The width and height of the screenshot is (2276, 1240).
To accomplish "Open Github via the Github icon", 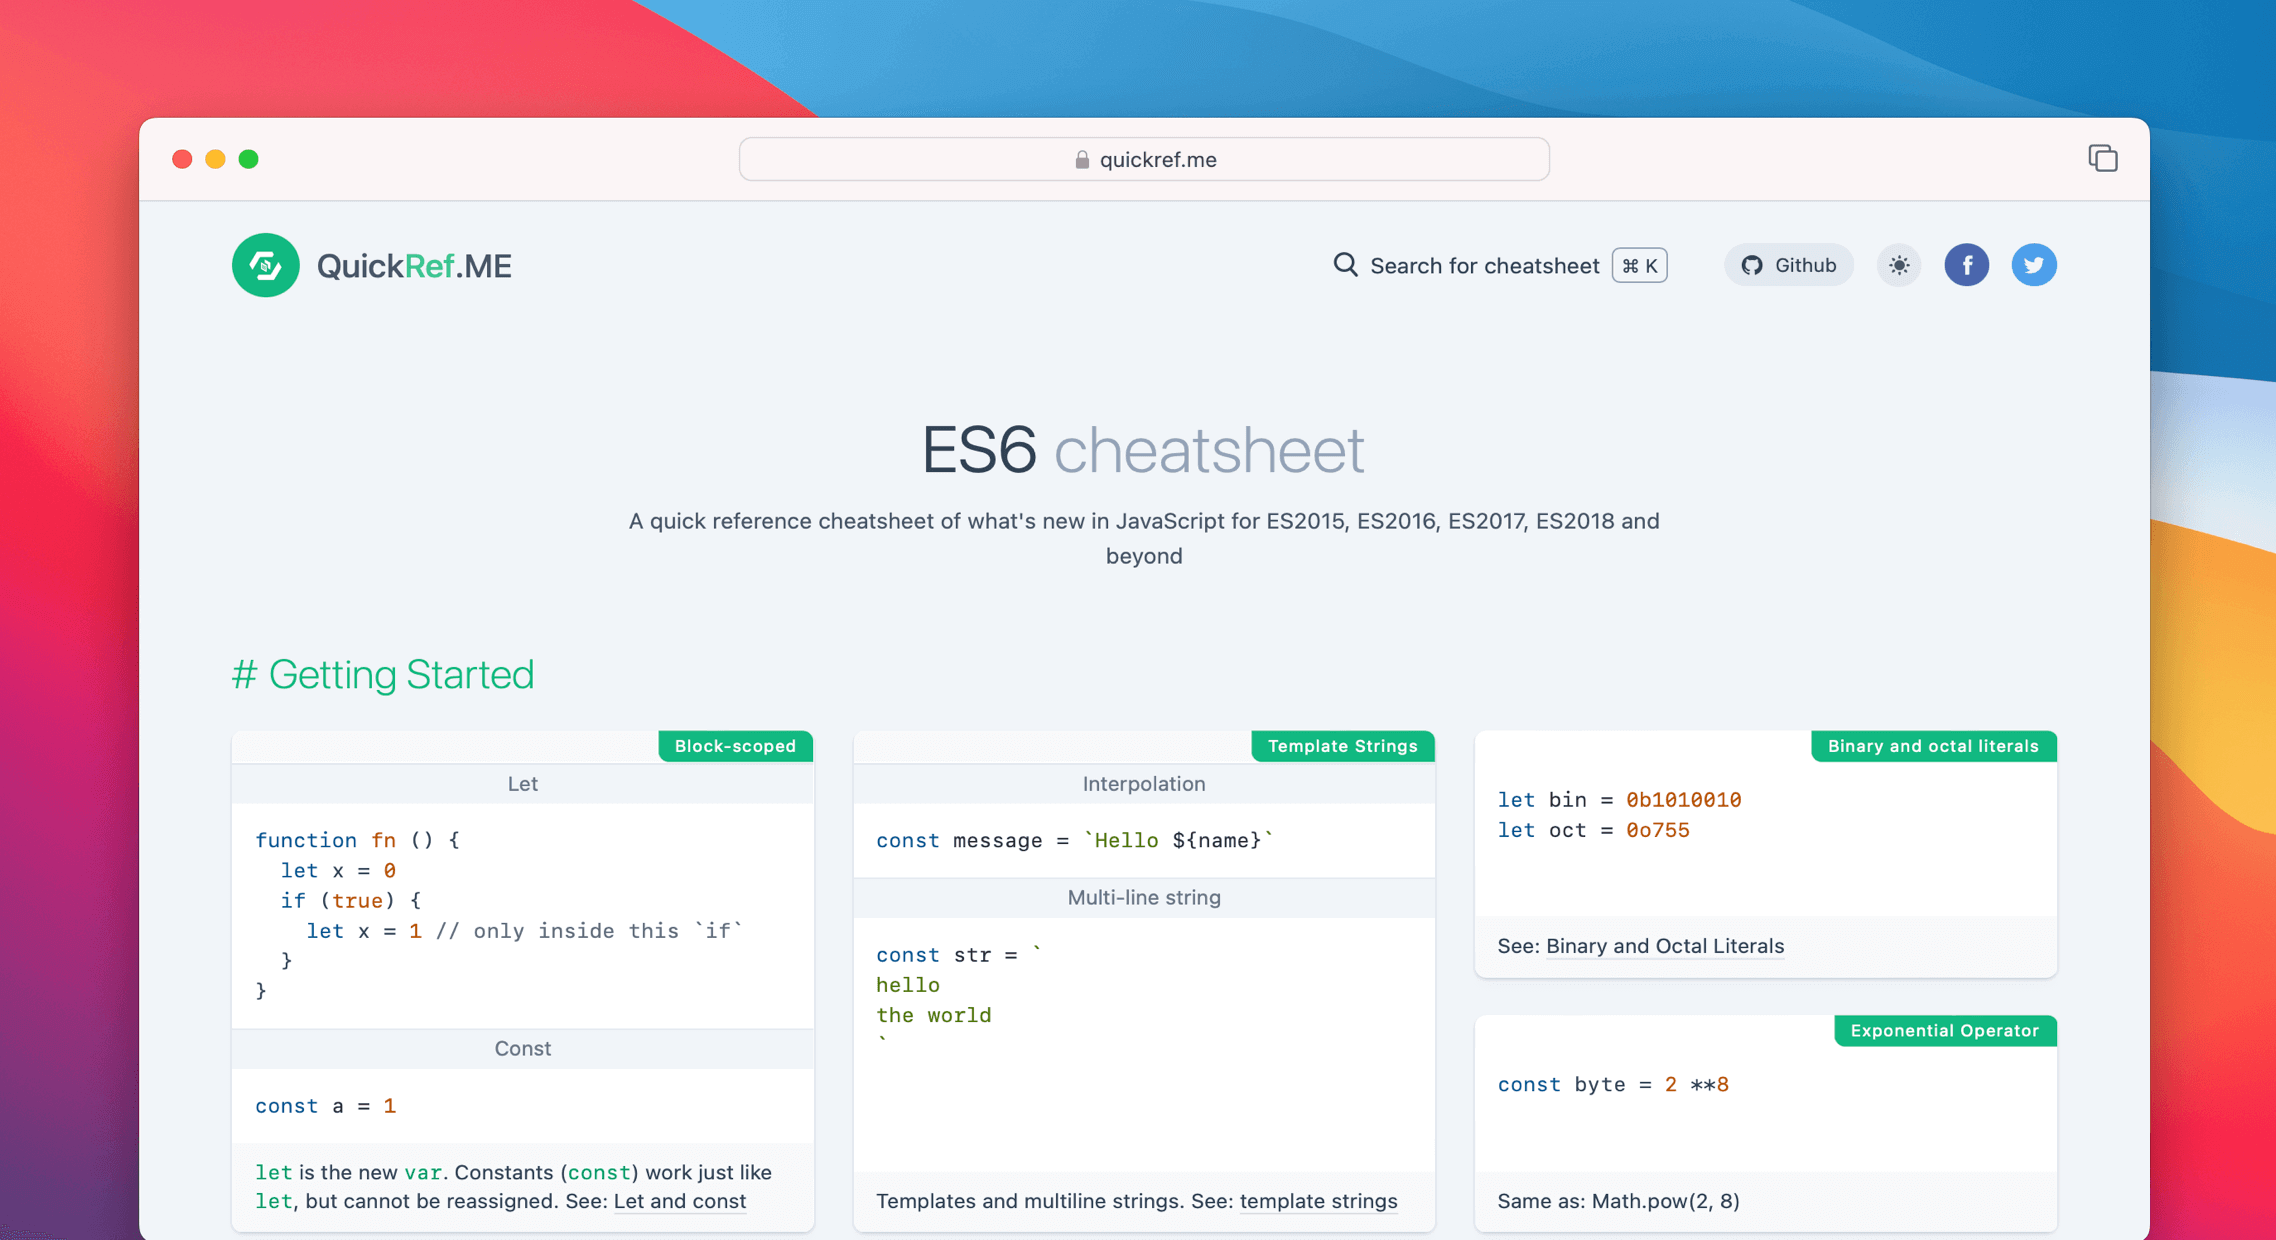I will 1752,265.
